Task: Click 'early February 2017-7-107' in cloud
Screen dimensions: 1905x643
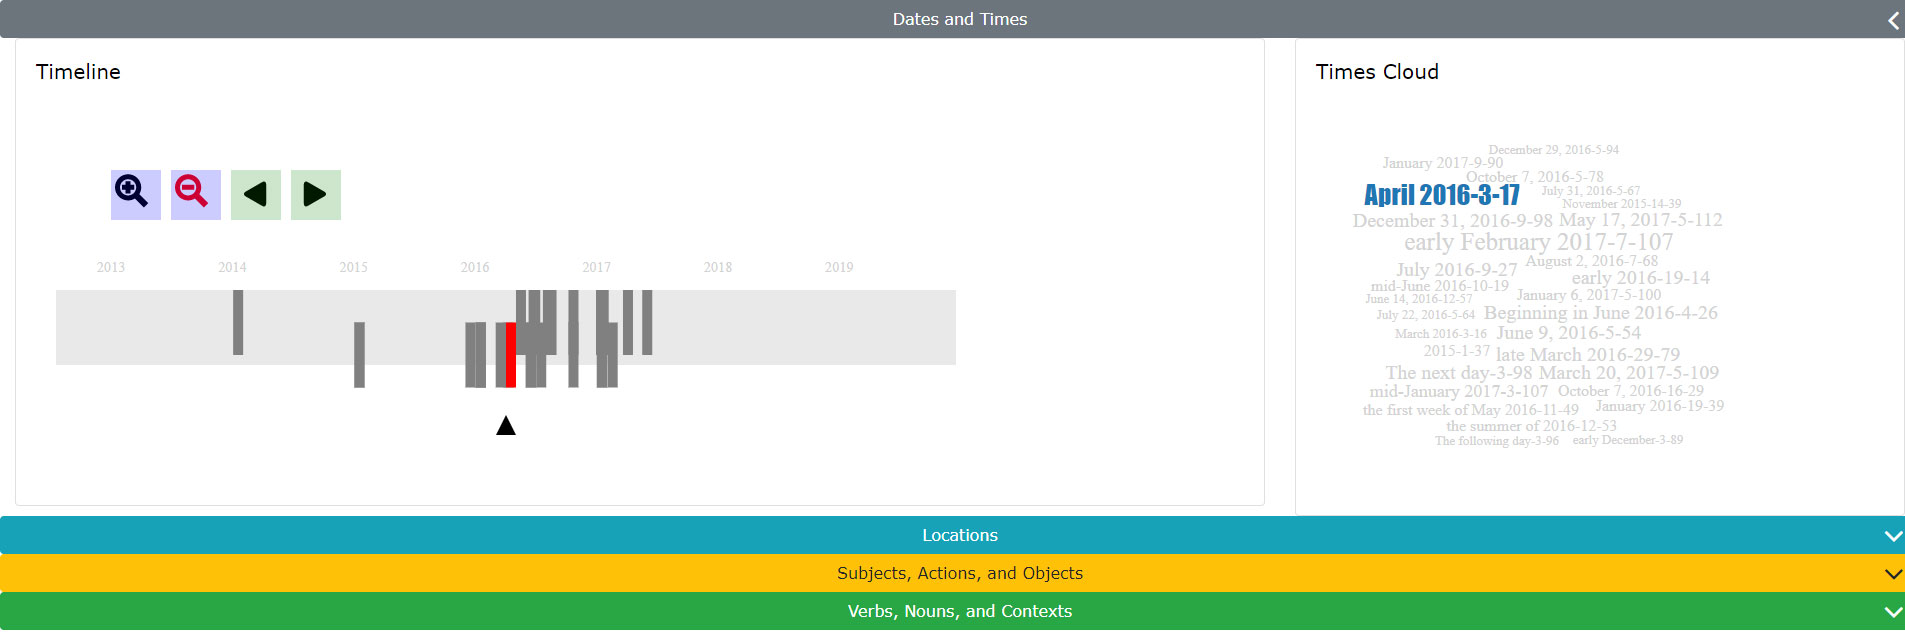Action: tap(1538, 242)
